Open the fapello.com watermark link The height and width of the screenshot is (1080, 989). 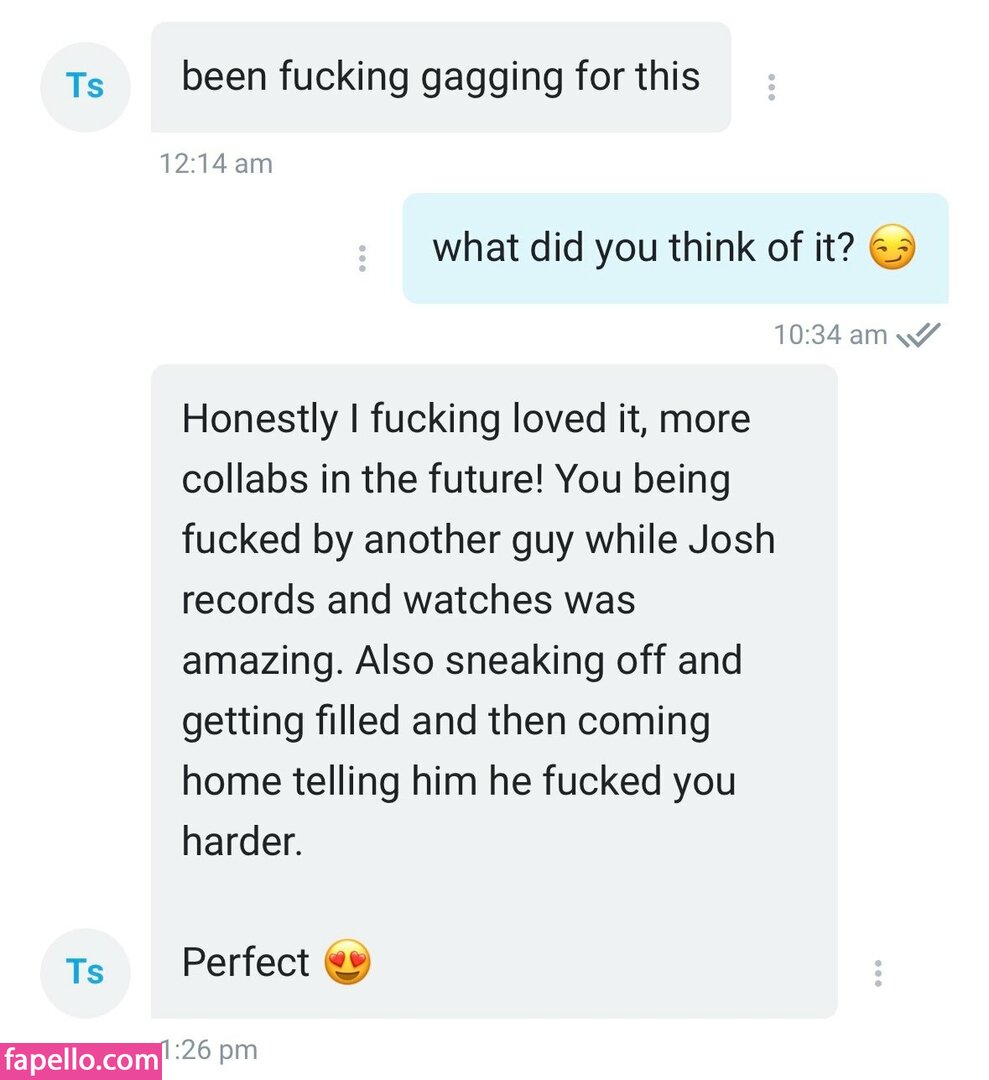coord(81,1061)
